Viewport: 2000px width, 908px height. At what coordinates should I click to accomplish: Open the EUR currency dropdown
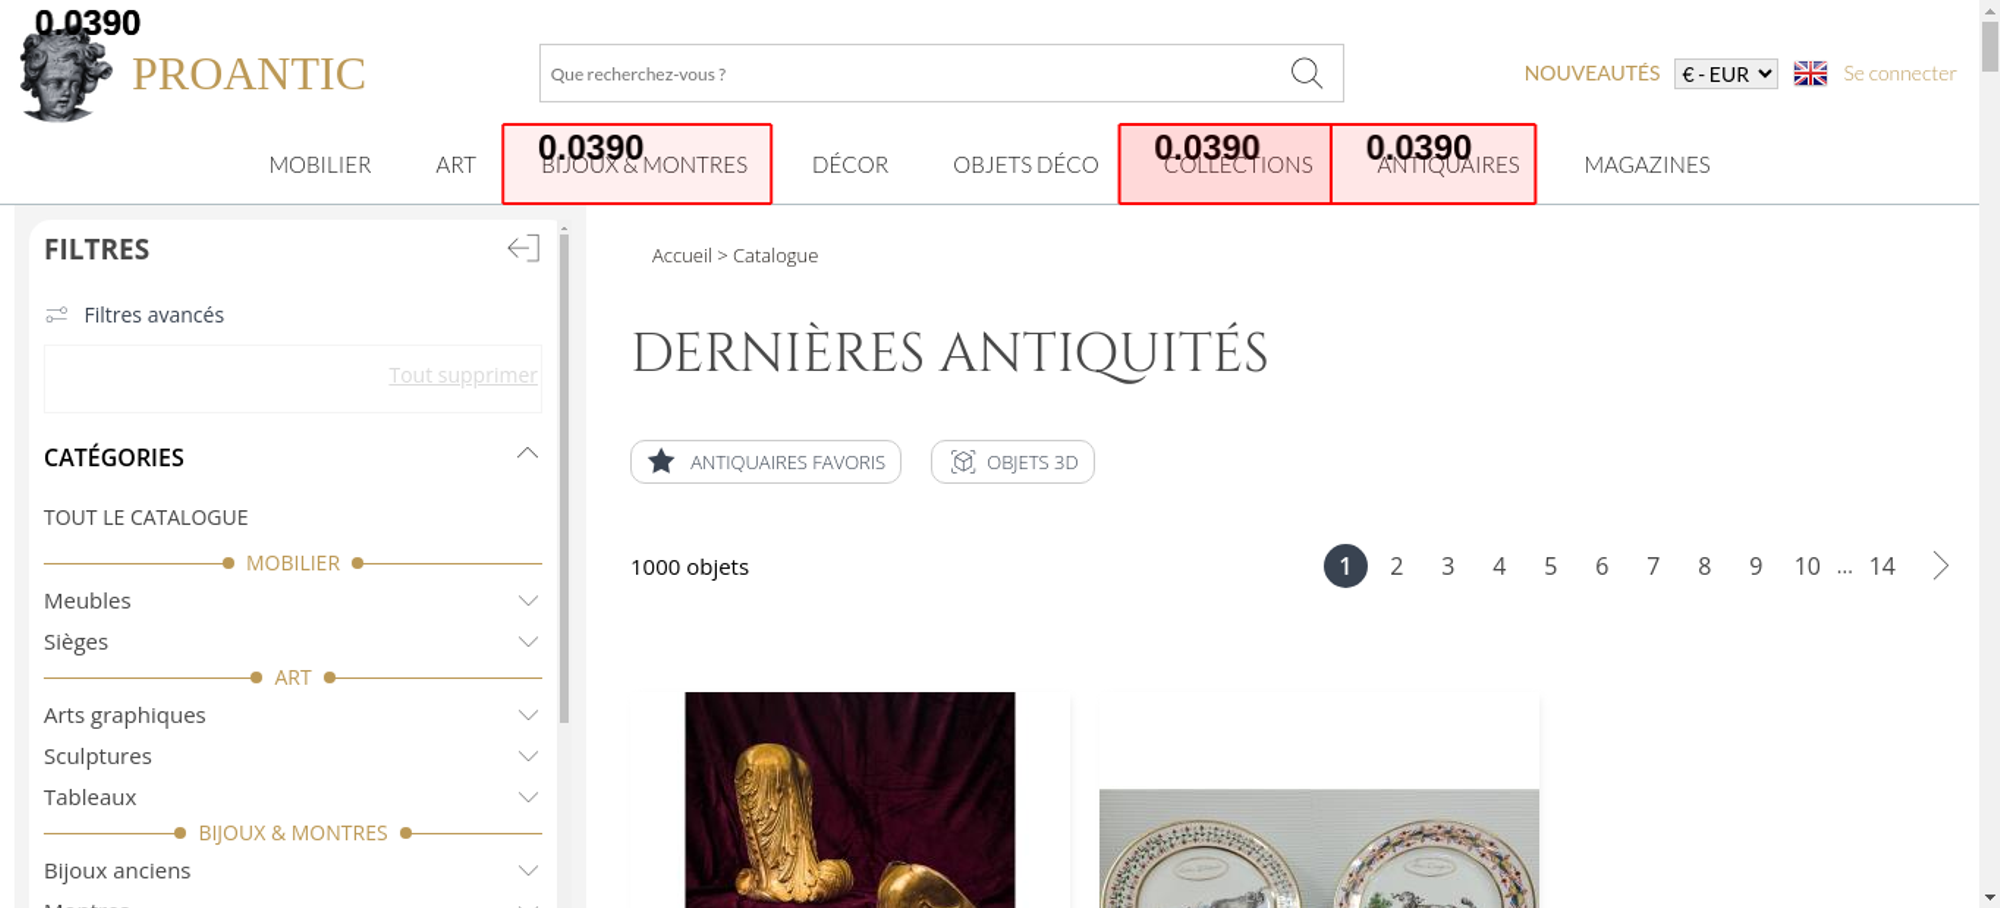(1725, 74)
